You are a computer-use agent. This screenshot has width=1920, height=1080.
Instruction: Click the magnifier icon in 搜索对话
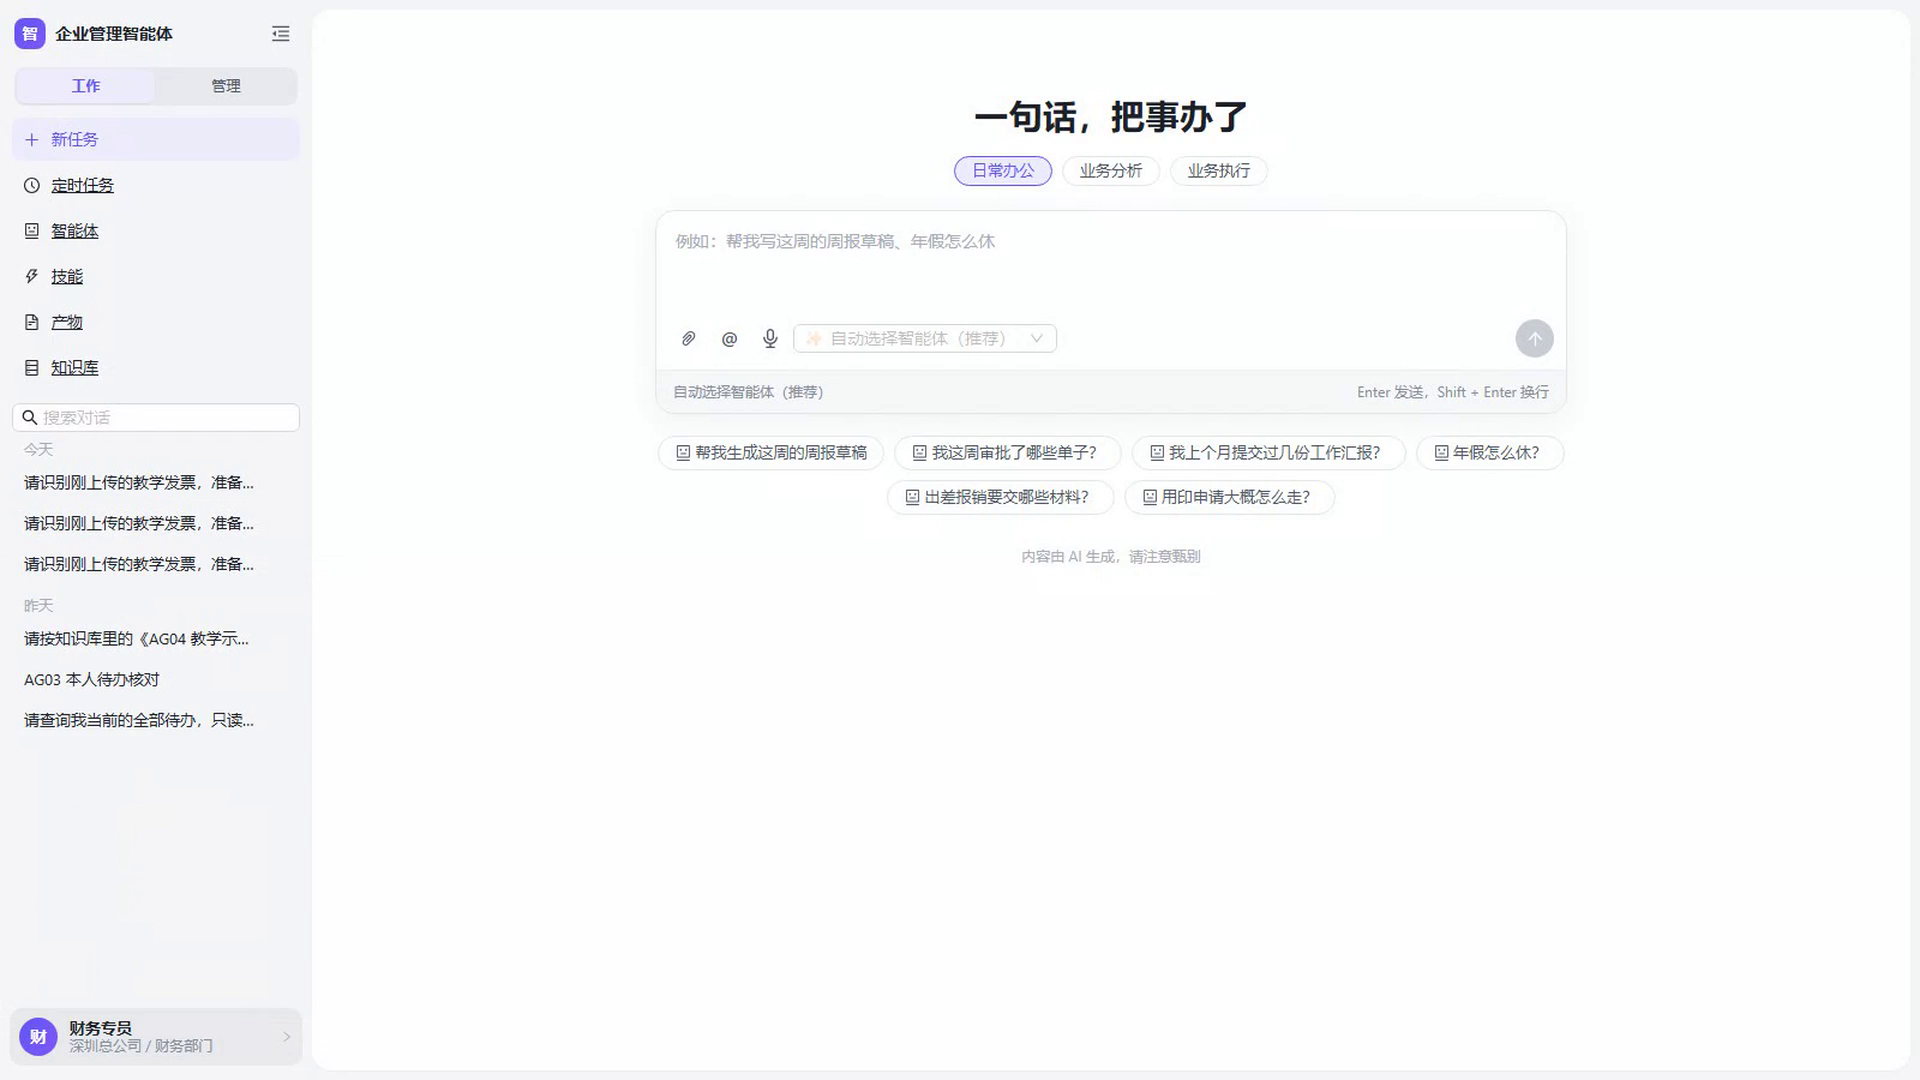[x=30, y=418]
